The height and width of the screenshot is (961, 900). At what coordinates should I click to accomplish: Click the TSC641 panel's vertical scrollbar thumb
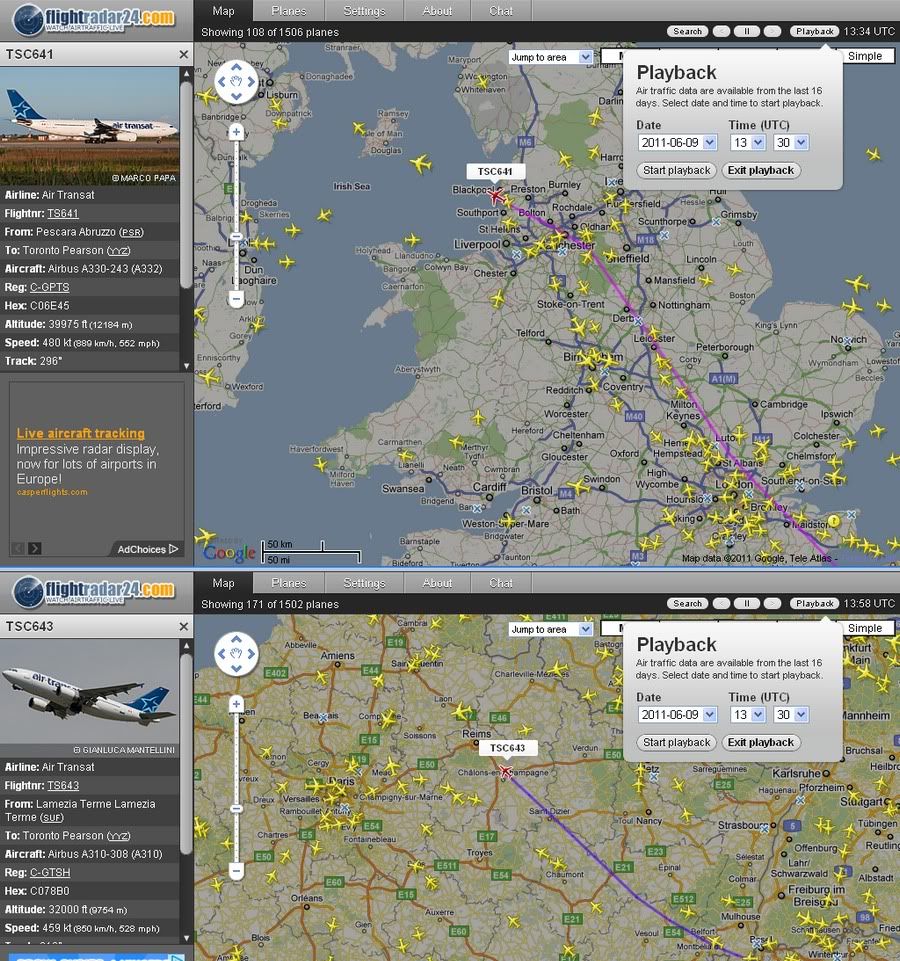click(x=186, y=185)
